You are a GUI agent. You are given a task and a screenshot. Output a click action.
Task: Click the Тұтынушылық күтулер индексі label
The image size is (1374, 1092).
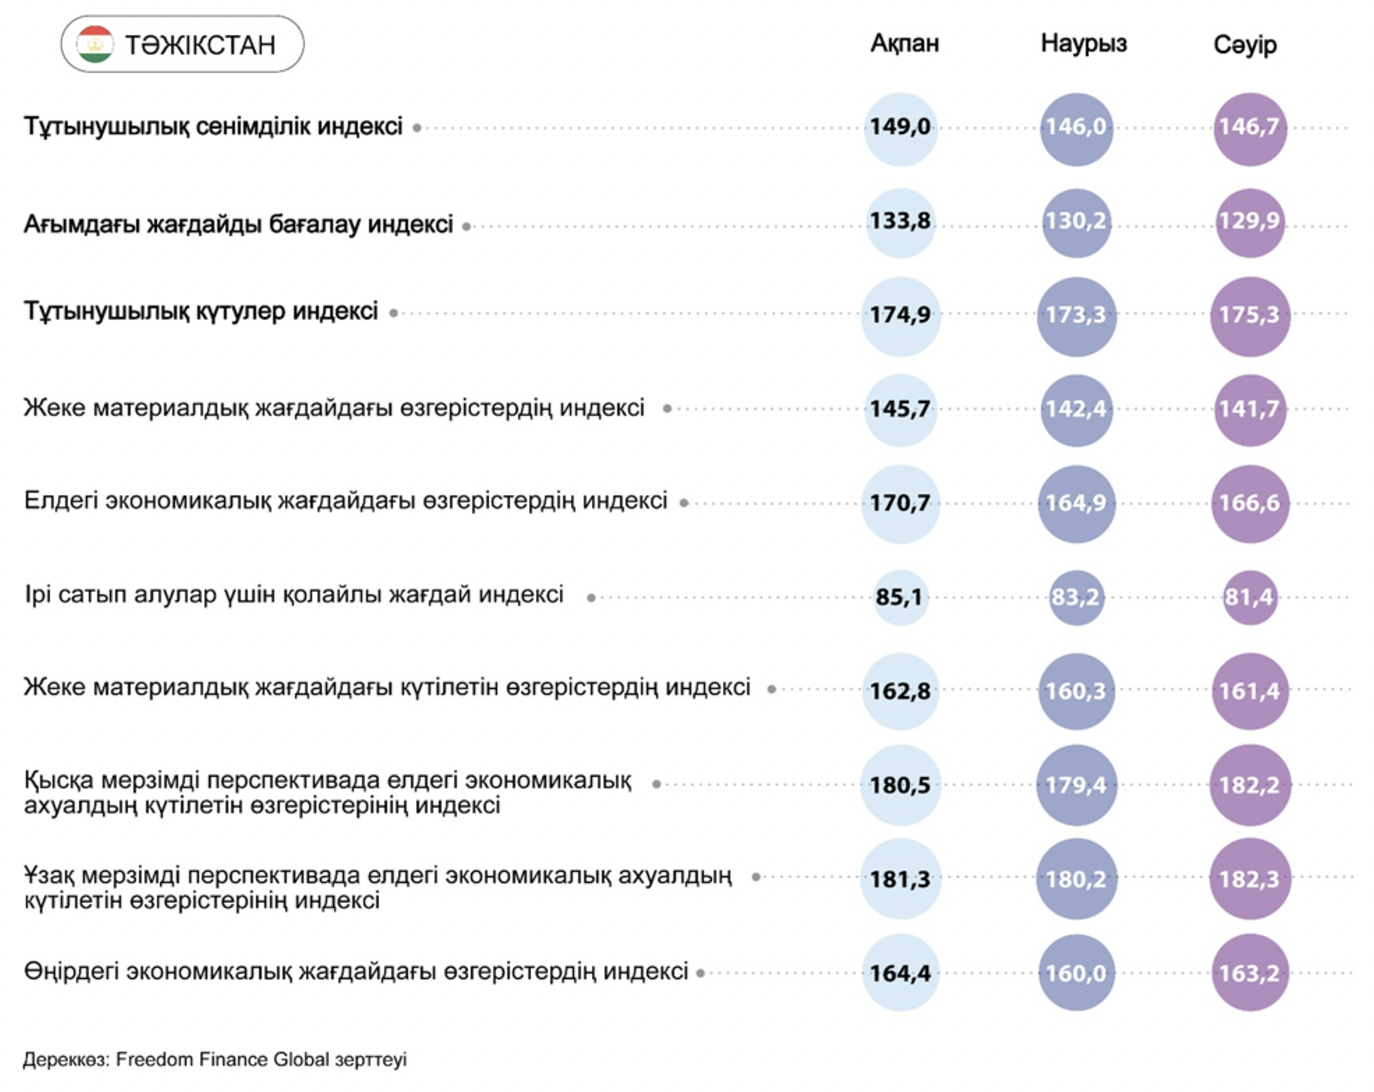[x=201, y=312]
